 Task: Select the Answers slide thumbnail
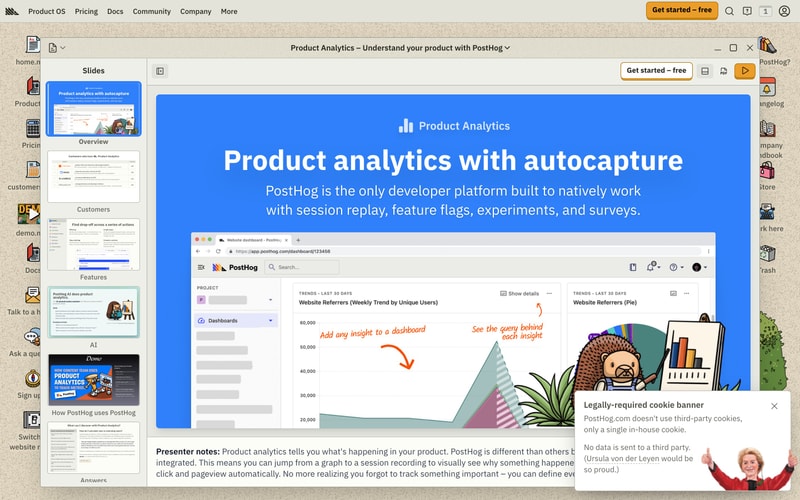coord(93,447)
